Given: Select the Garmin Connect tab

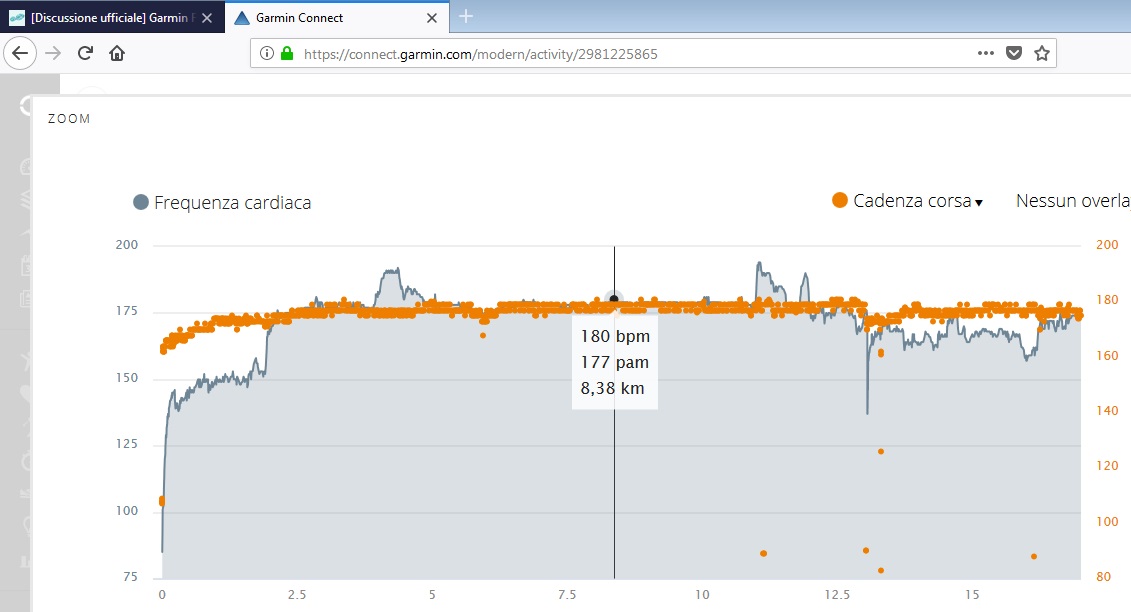Looking at the screenshot, I should pos(337,17).
